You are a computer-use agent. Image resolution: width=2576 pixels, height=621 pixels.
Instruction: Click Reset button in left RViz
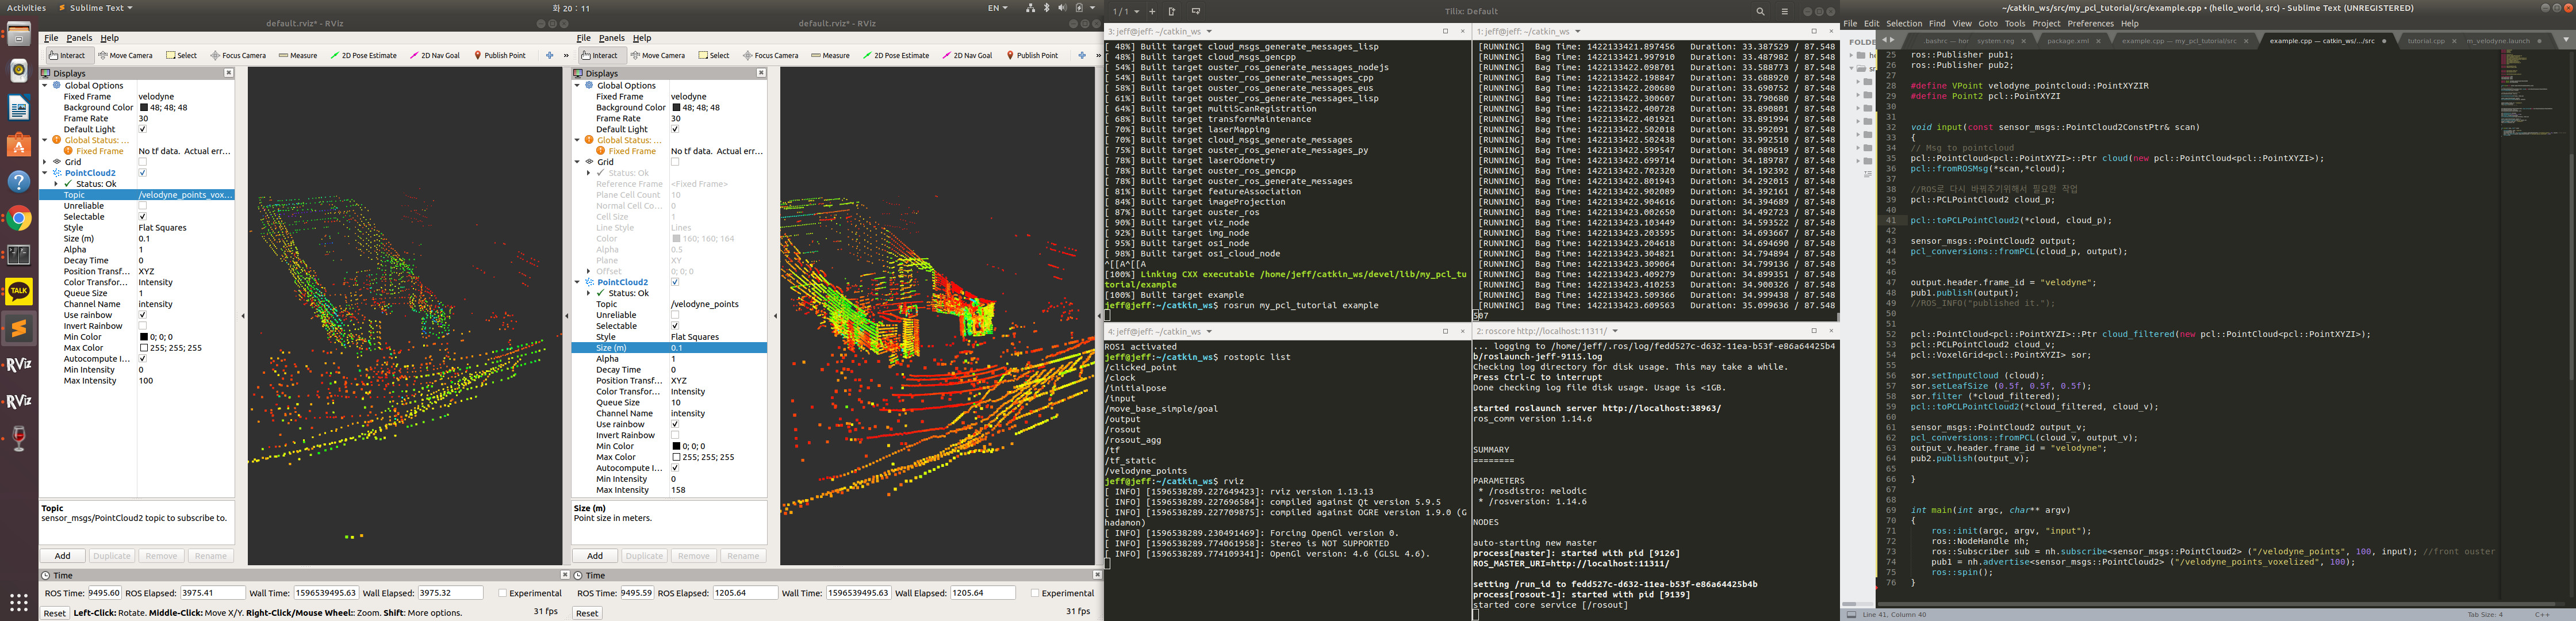point(54,613)
